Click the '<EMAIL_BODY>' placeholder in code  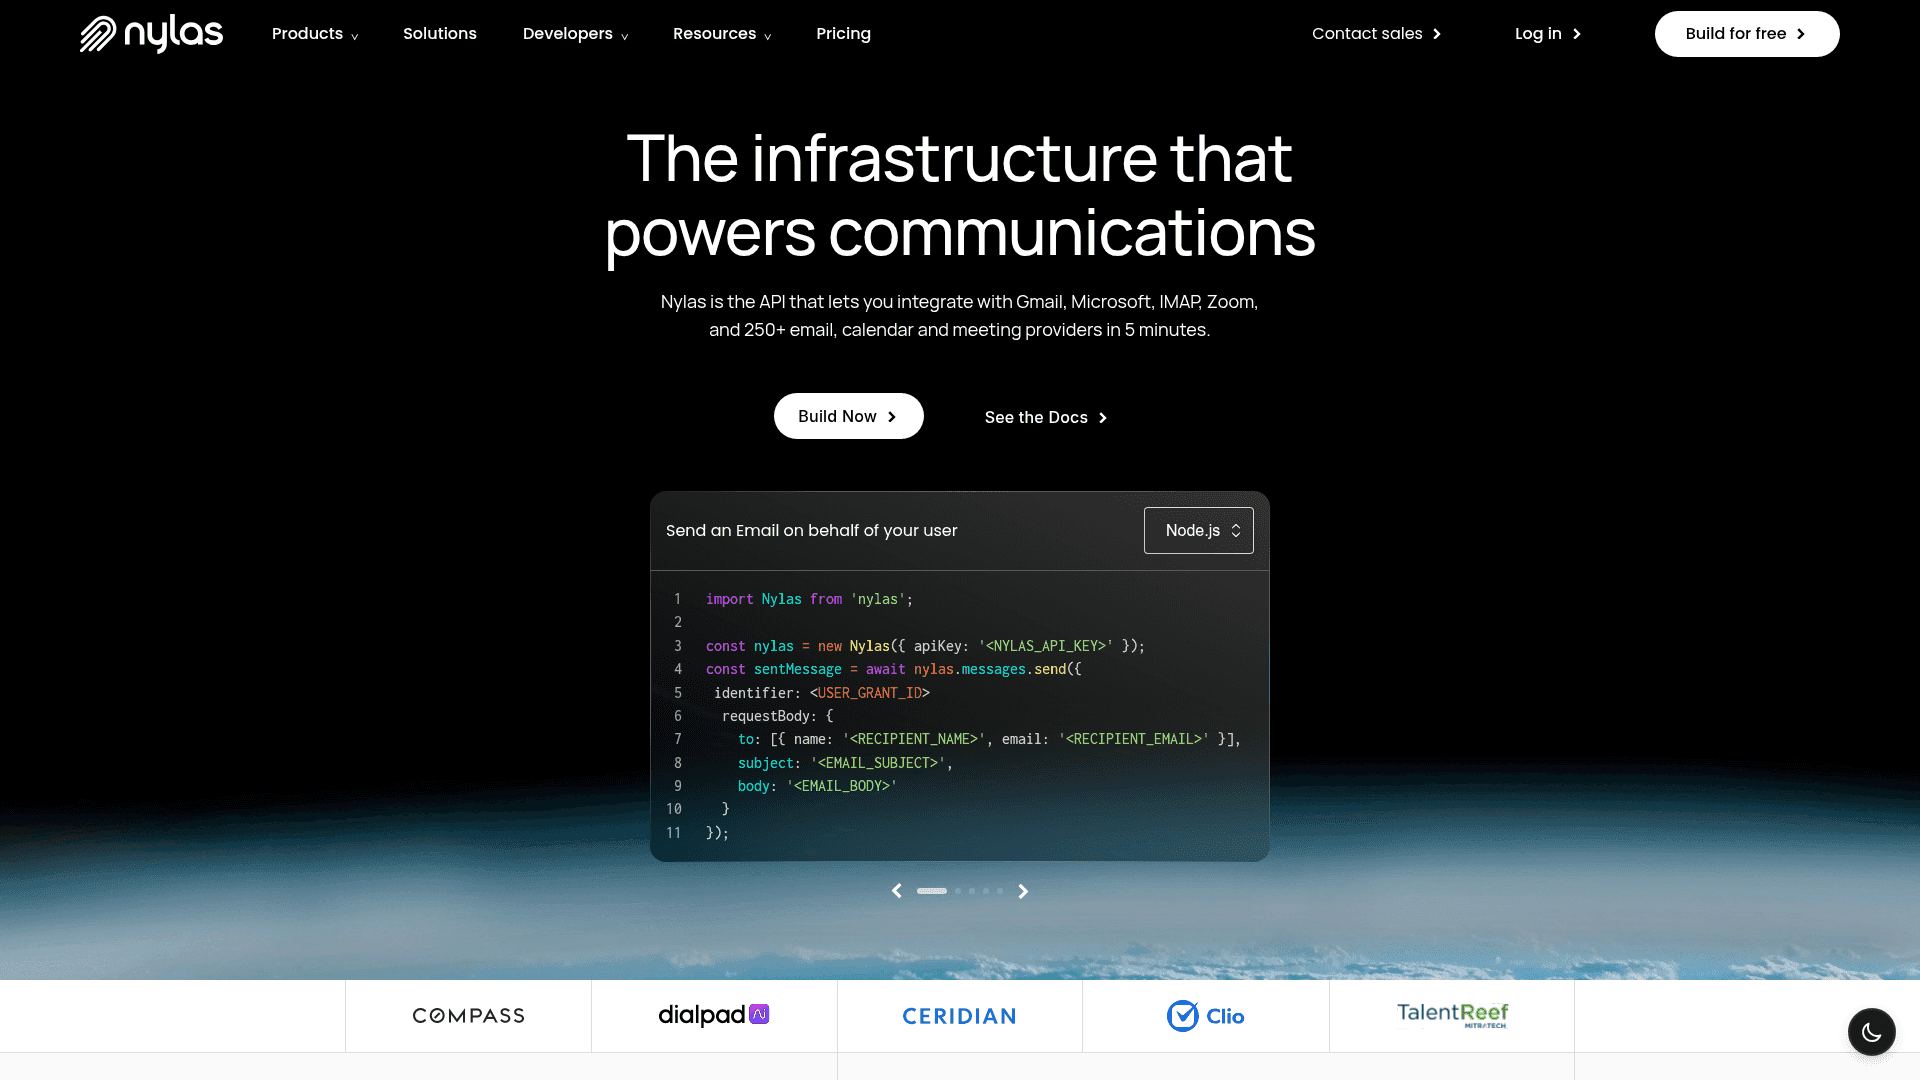point(842,786)
